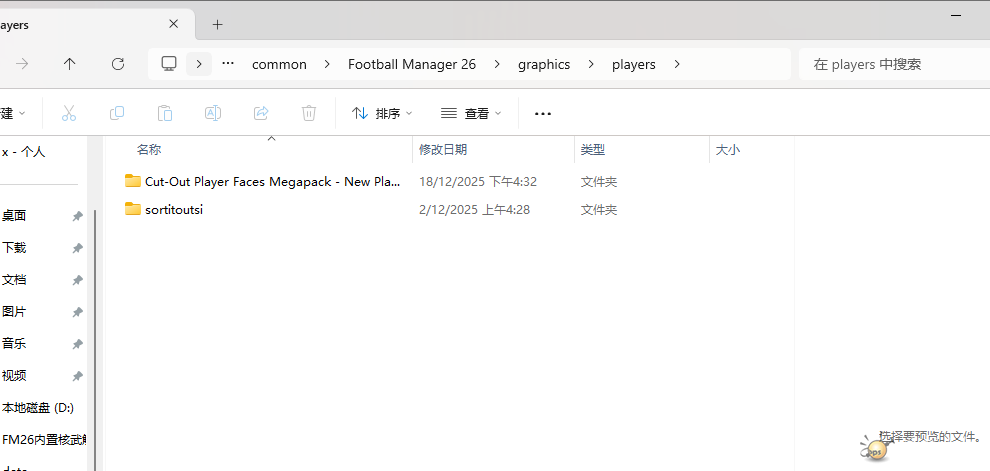Navigate to Football Manager 26 breadcrumb
This screenshot has width=990, height=471.
412,64
